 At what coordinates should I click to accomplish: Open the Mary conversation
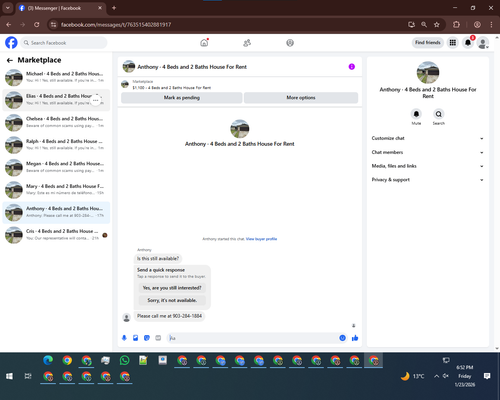pyautogui.click(x=56, y=190)
